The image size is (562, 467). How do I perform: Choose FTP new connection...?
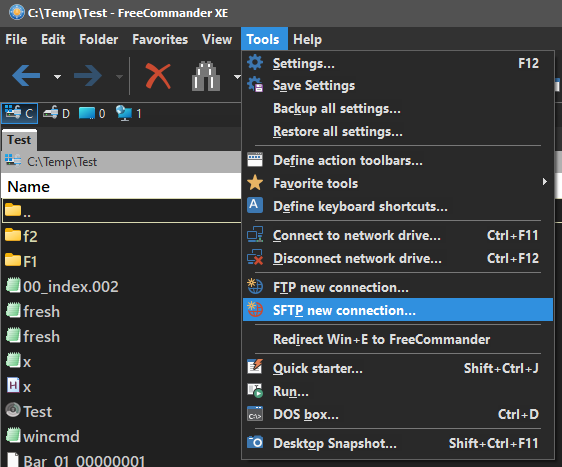[x=398, y=287]
